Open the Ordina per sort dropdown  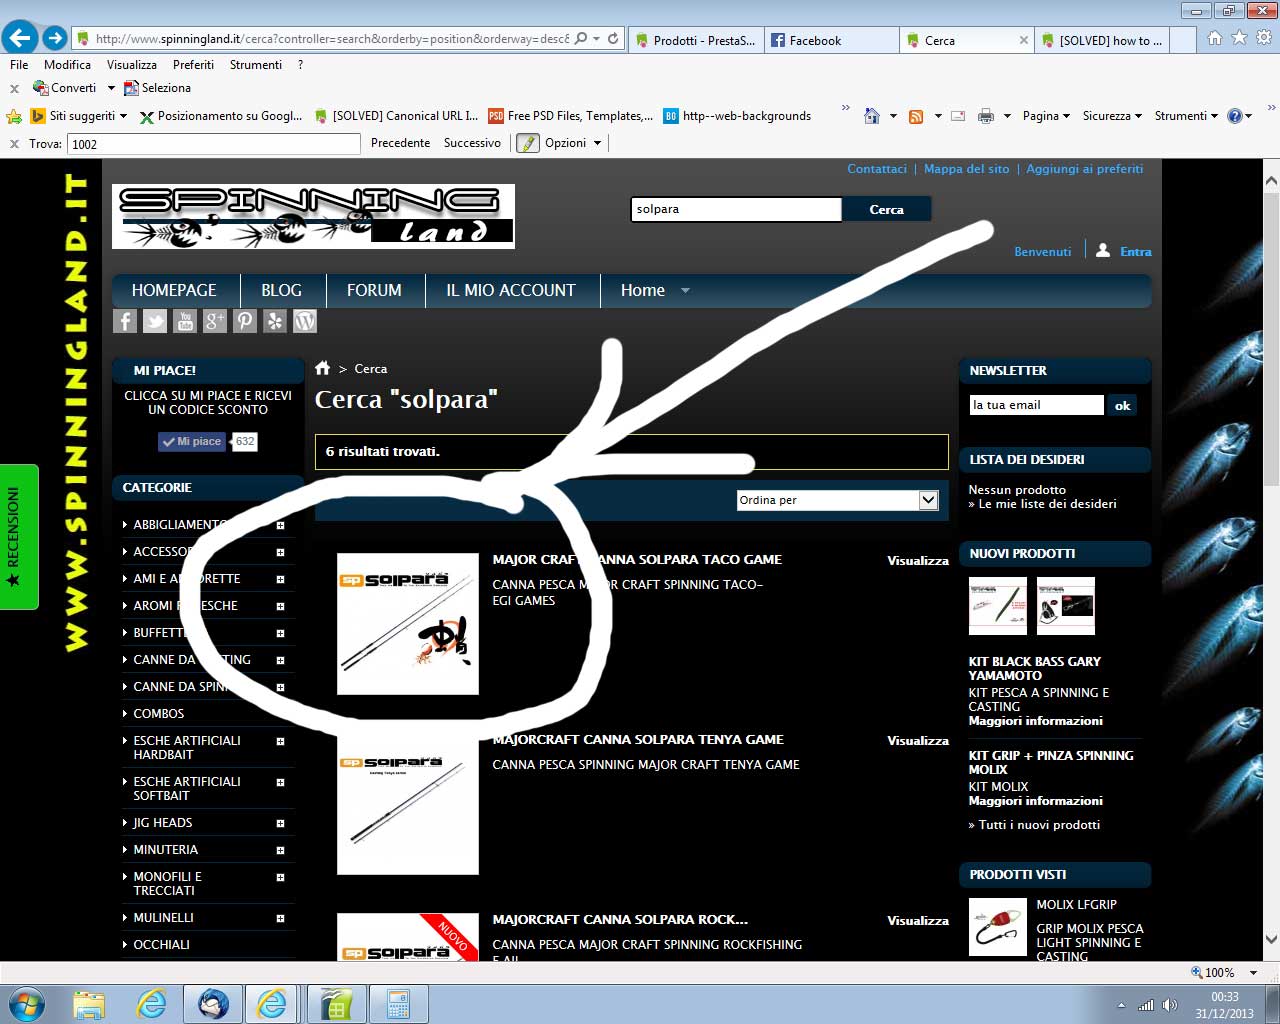point(838,500)
